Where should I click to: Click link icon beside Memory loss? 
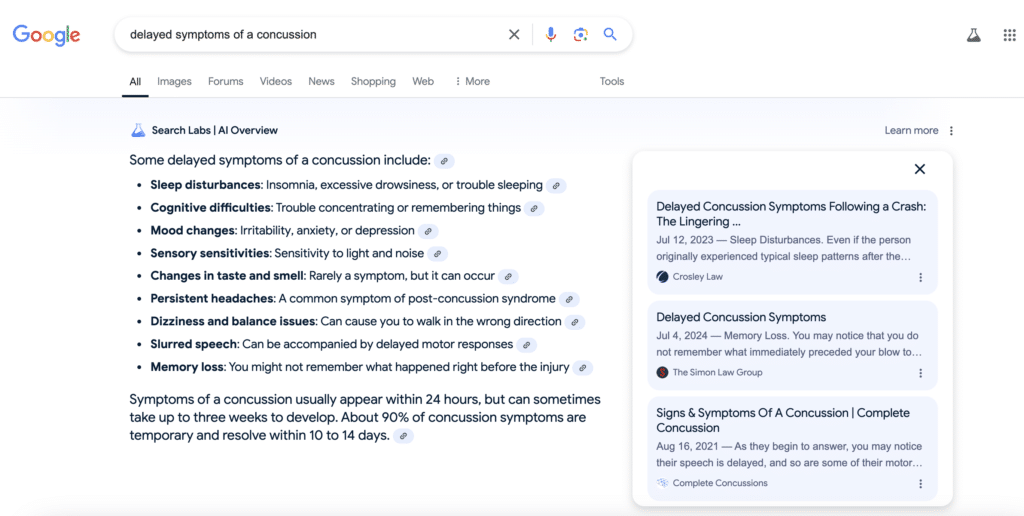tap(583, 368)
